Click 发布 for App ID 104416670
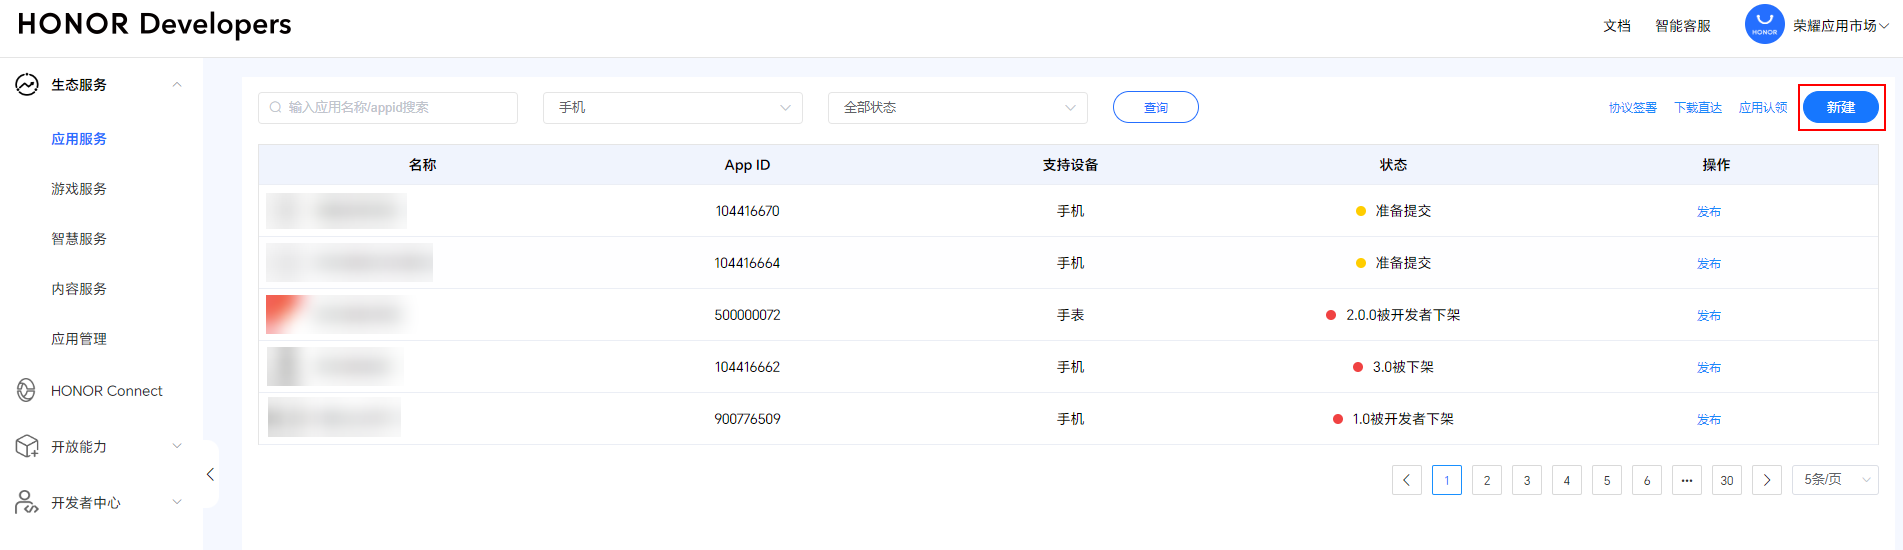This screenshot has width=1903, height=550. (x=1708, y=212)
